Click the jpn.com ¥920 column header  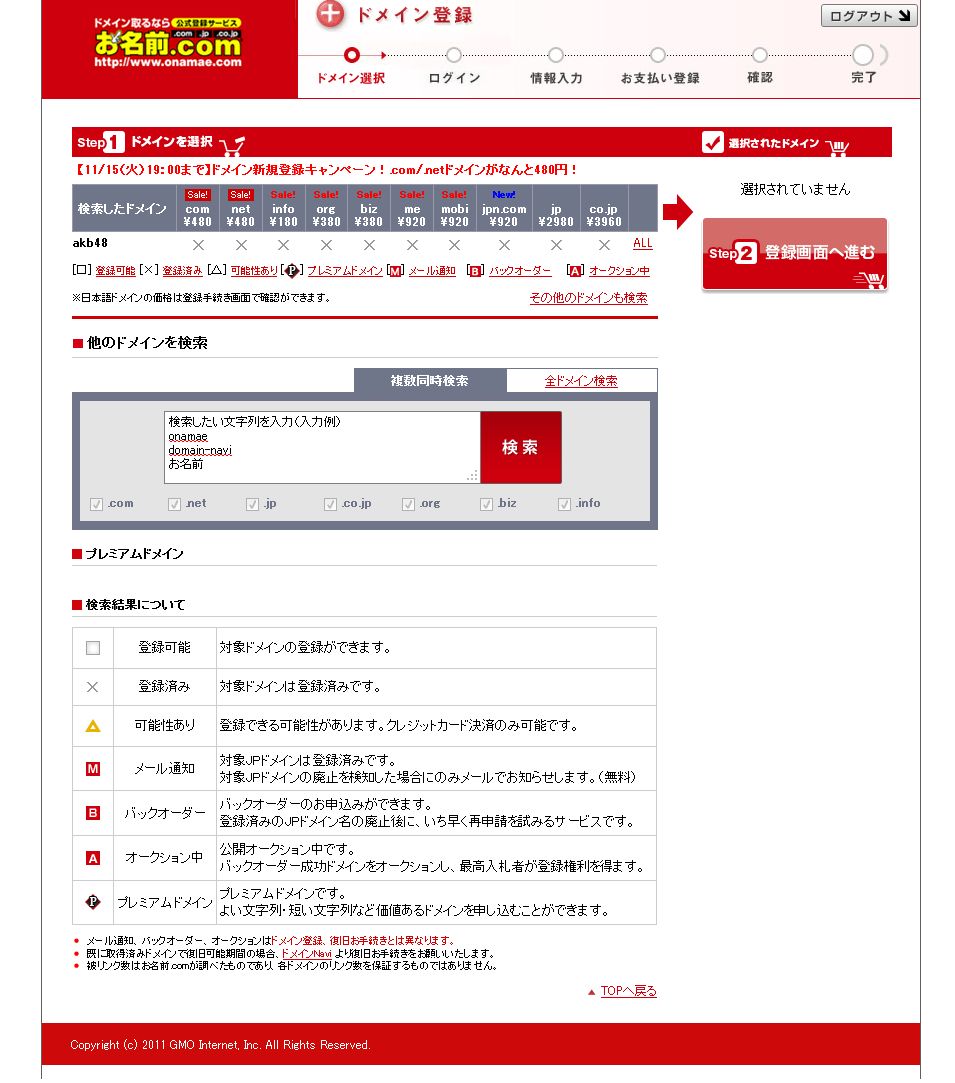click(x=504, y=208)
